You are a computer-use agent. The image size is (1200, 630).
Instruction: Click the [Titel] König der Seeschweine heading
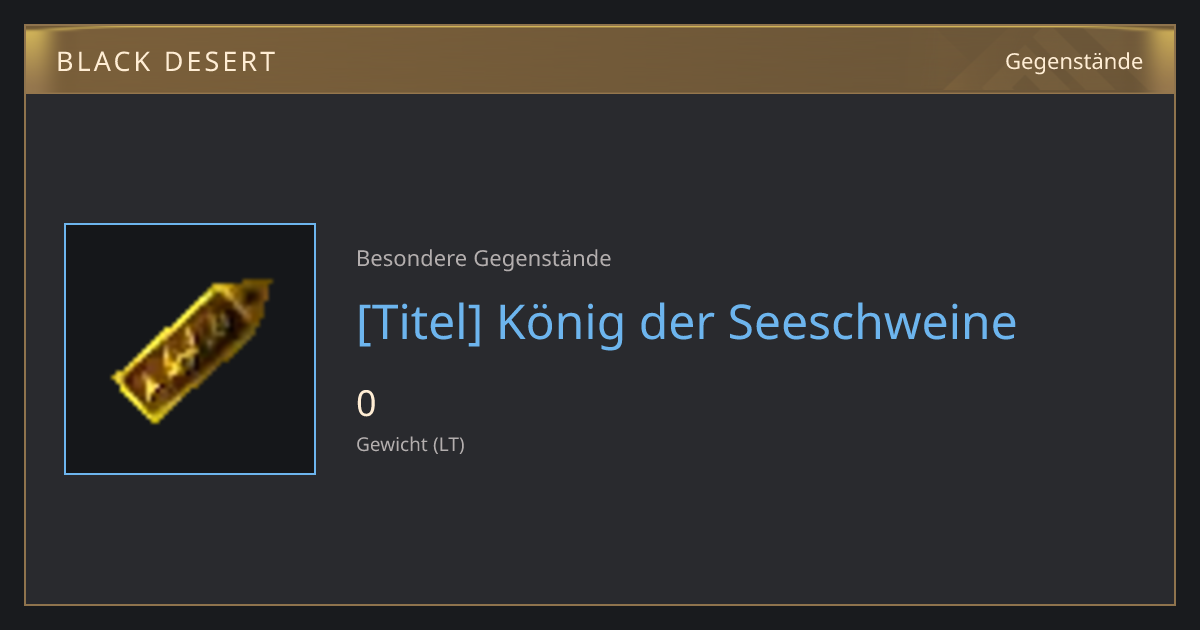coord(687,323)
